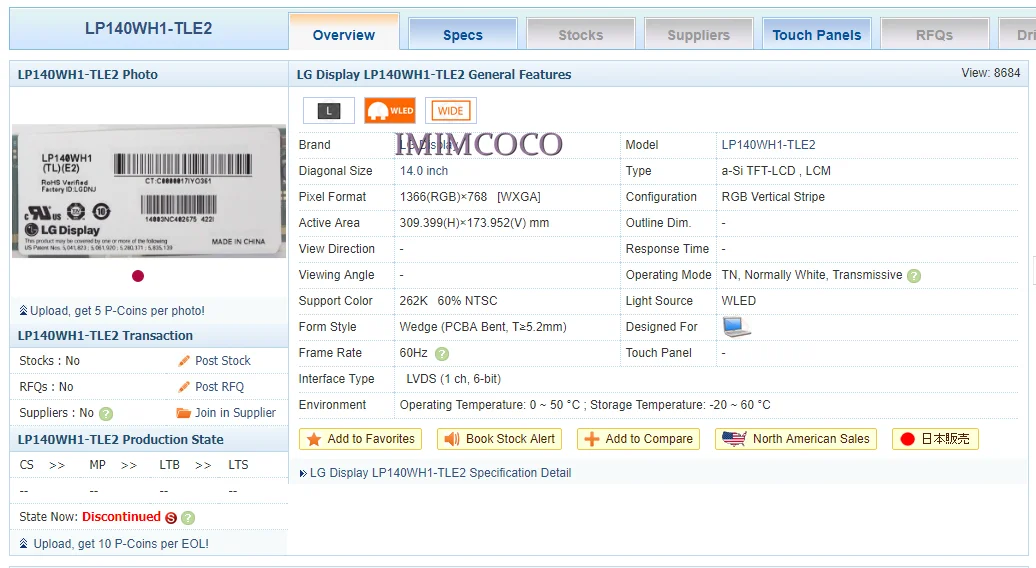The image size is (1036, 568).
Task: Click the discontinued red status icon
Action: click(170, 518)
